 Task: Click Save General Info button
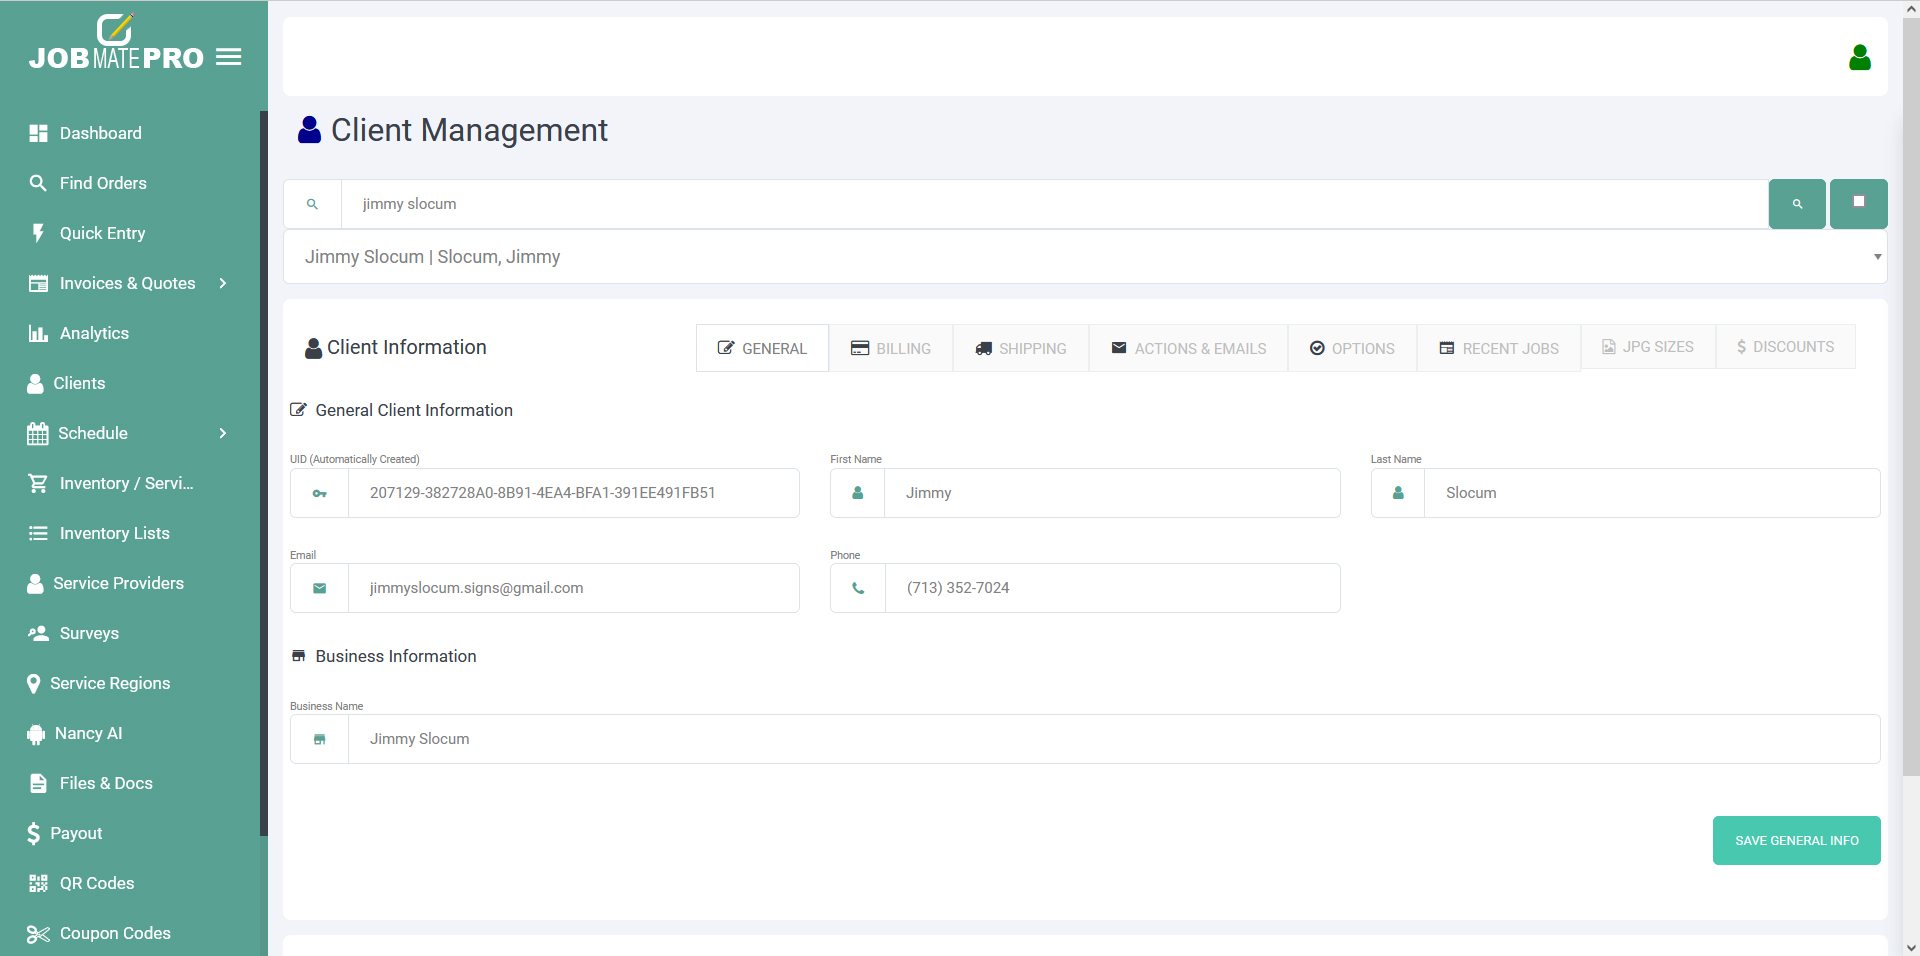1796,840
